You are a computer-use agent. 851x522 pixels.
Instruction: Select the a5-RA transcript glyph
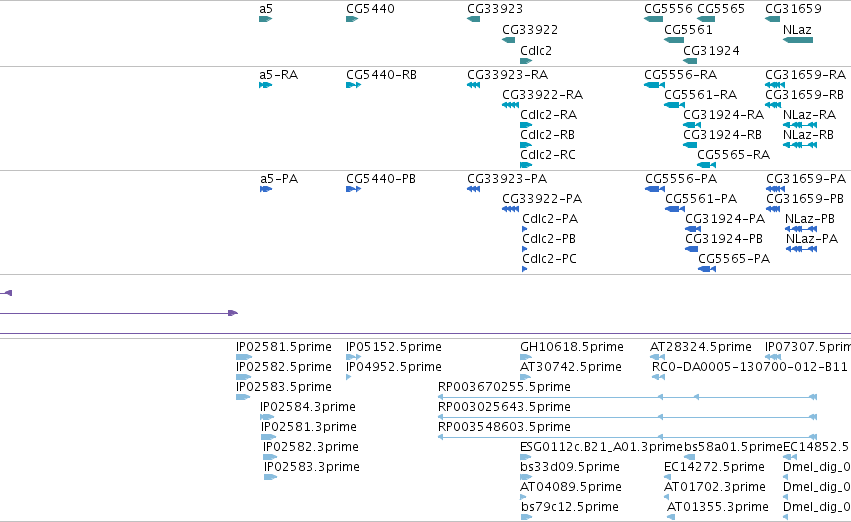click(x=265, y=85)
